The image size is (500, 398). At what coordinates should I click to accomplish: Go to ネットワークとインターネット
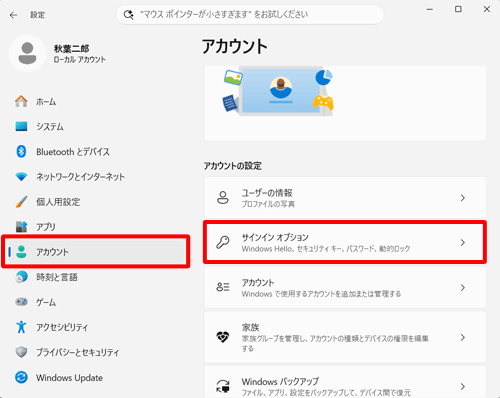80,177
